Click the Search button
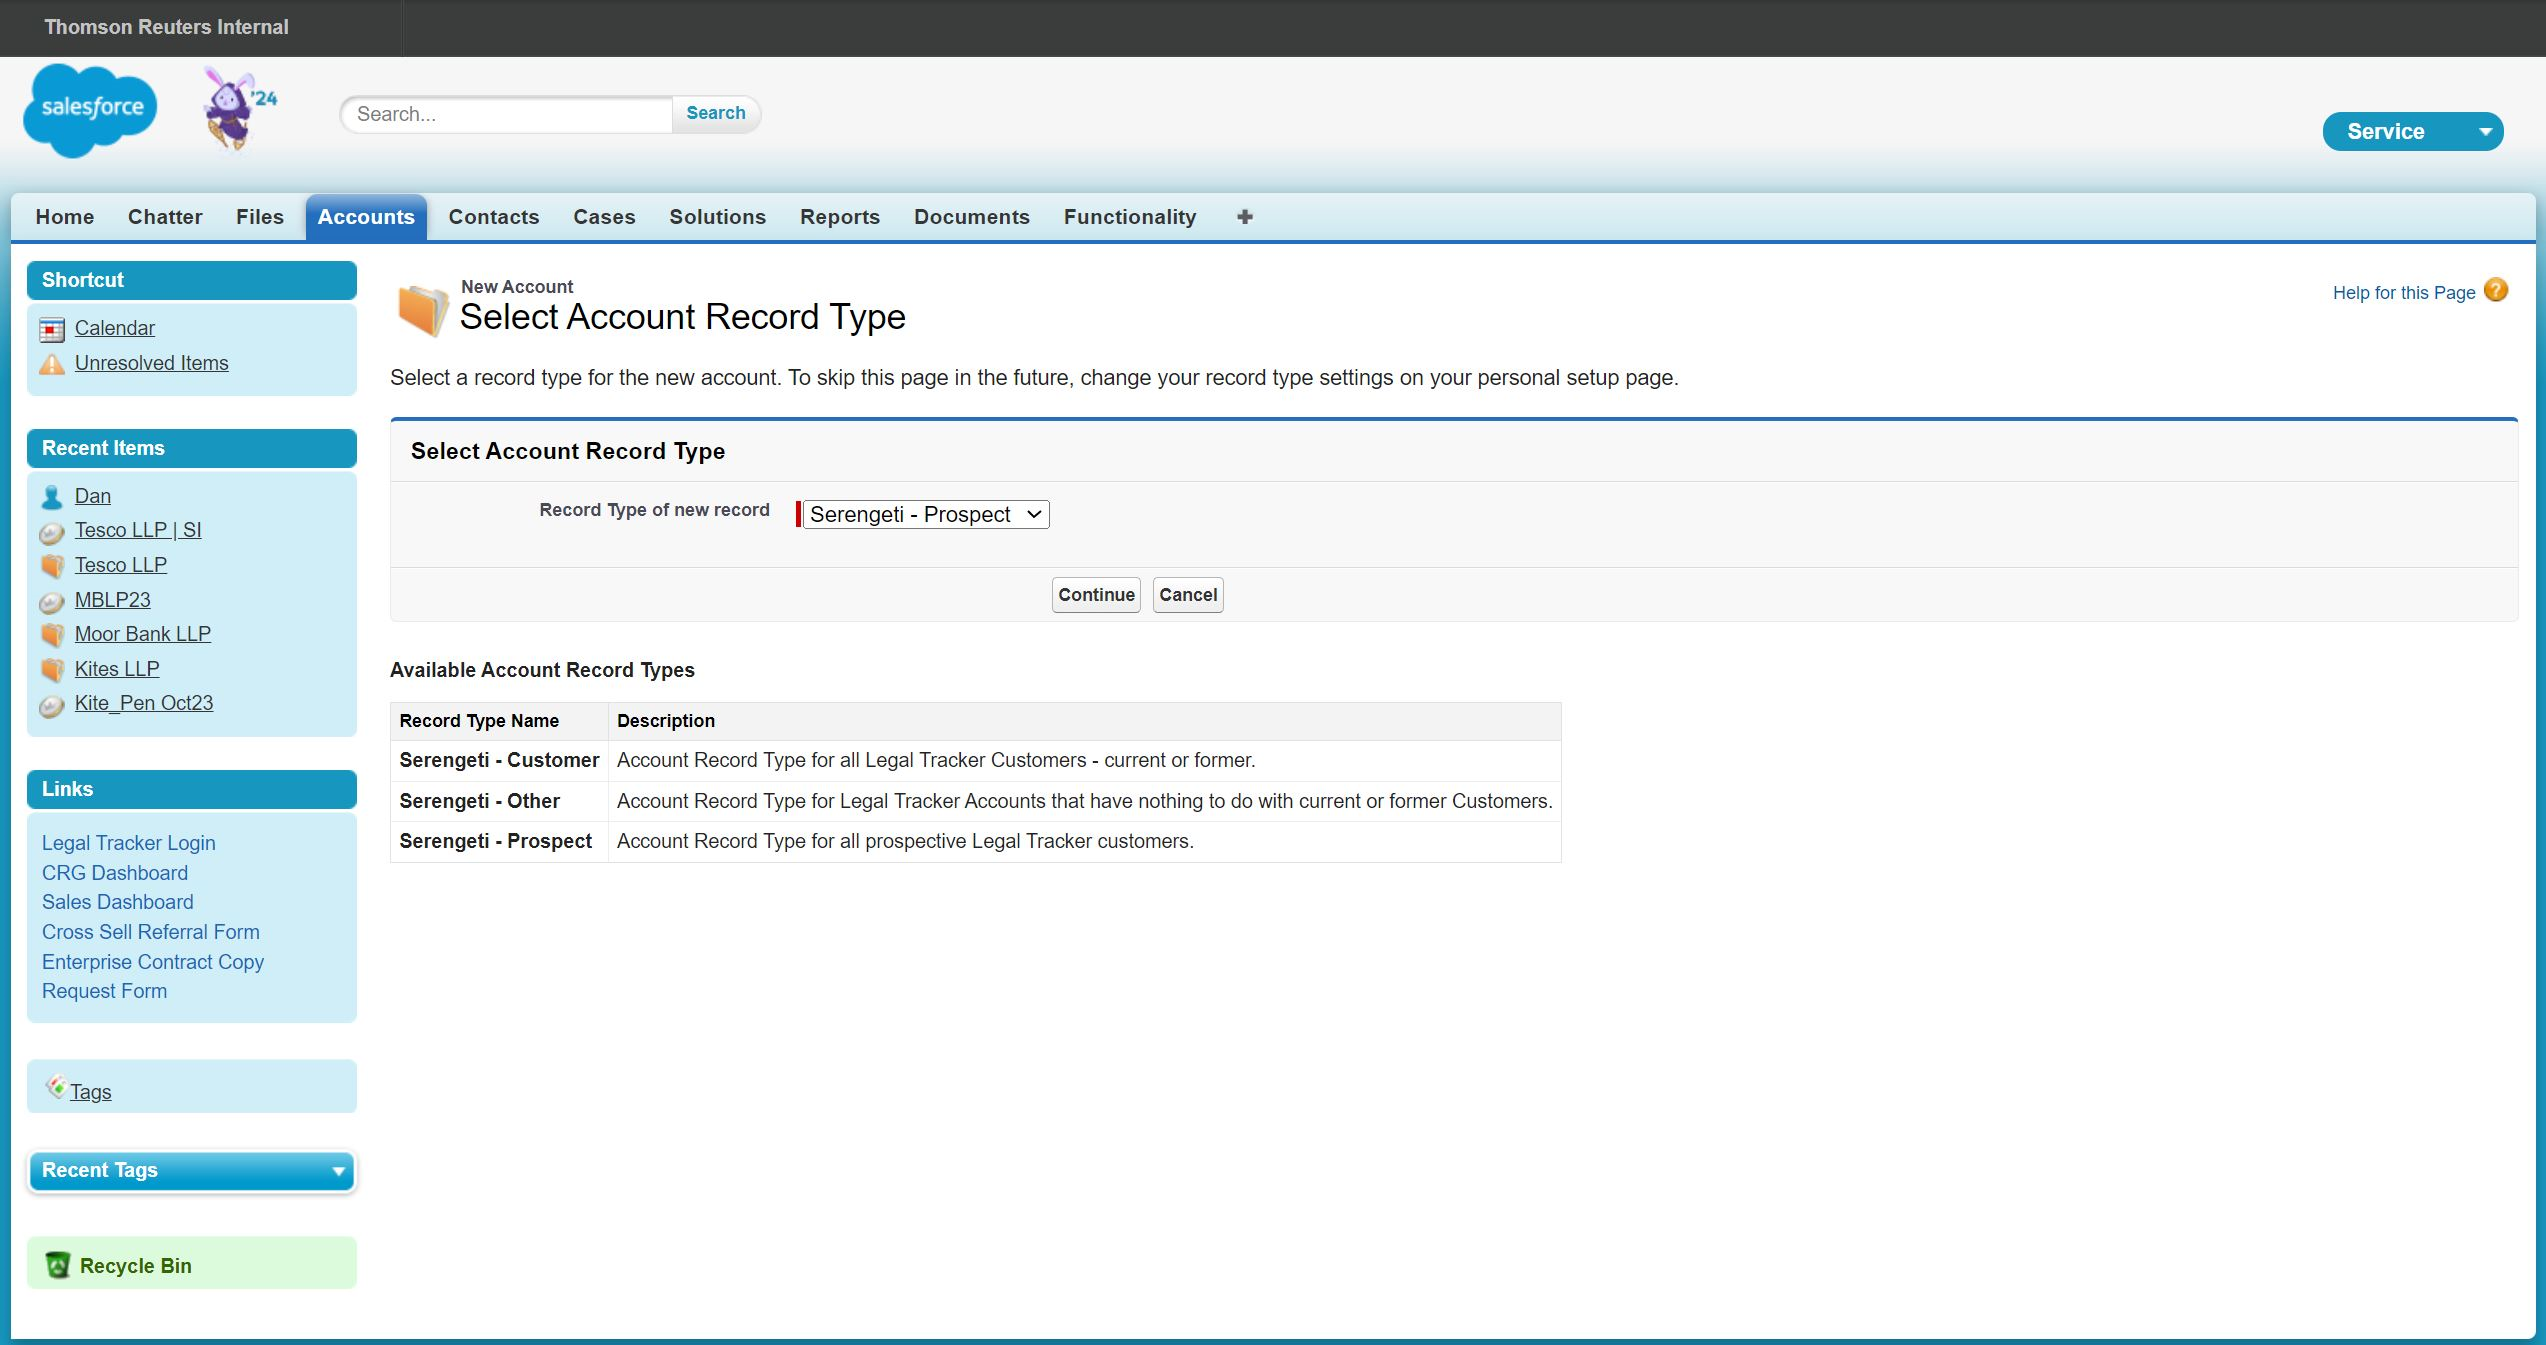Screen dimensions: 2546x1345 point(716,114)
